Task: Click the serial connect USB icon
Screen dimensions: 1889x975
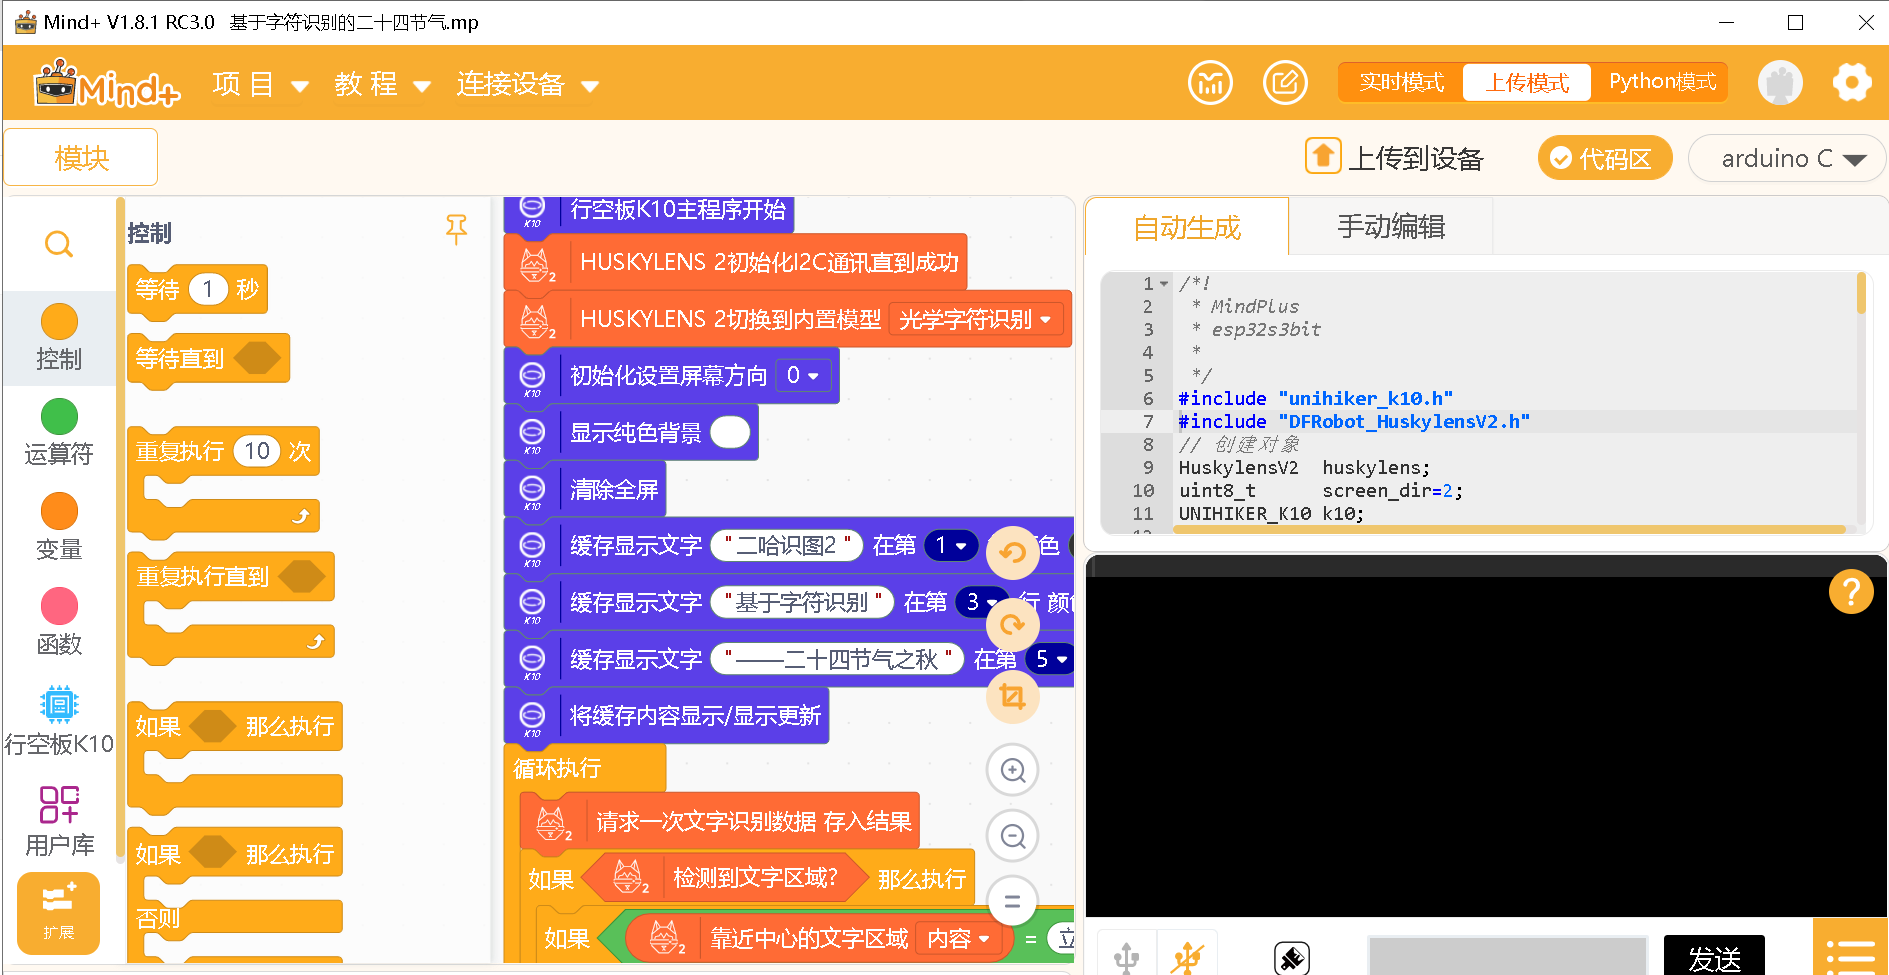Action: click(1127, 957)
